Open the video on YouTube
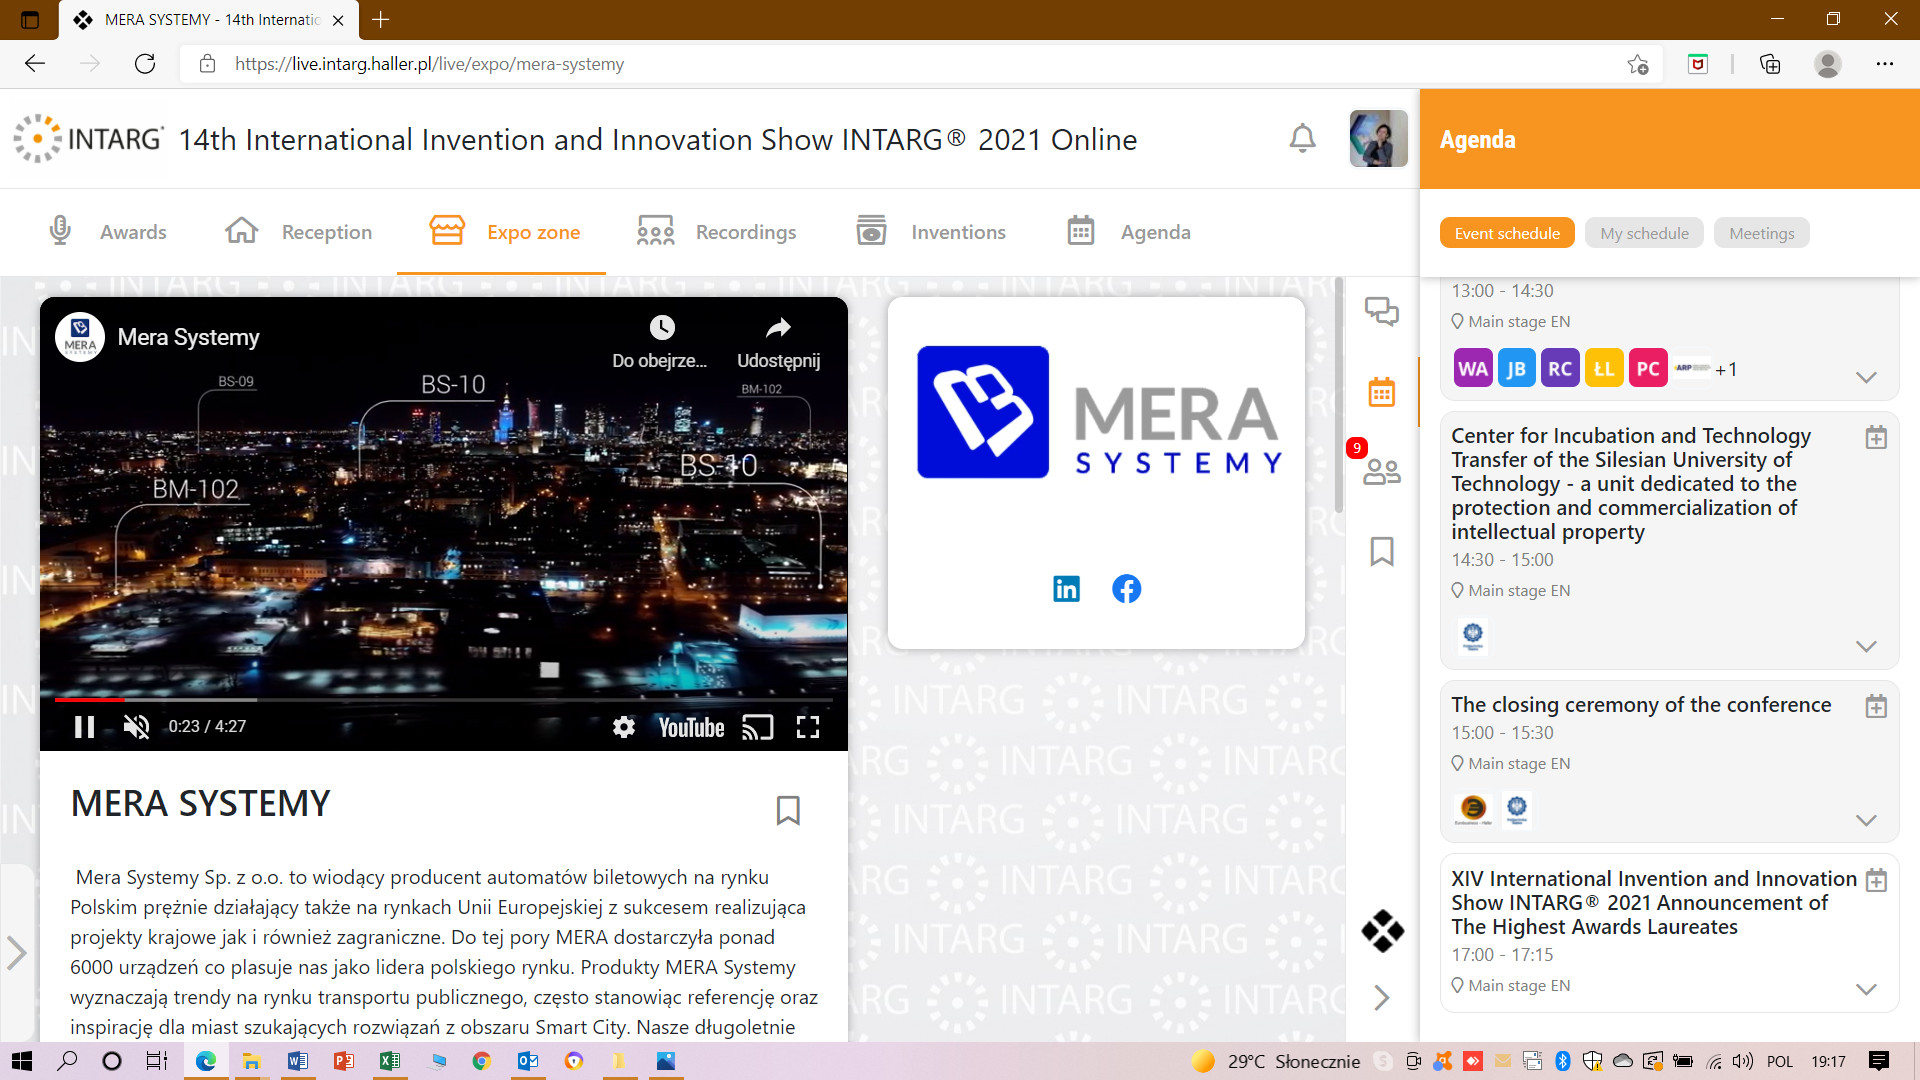This screenshot has width=1920, height=1080. (691, 727)
